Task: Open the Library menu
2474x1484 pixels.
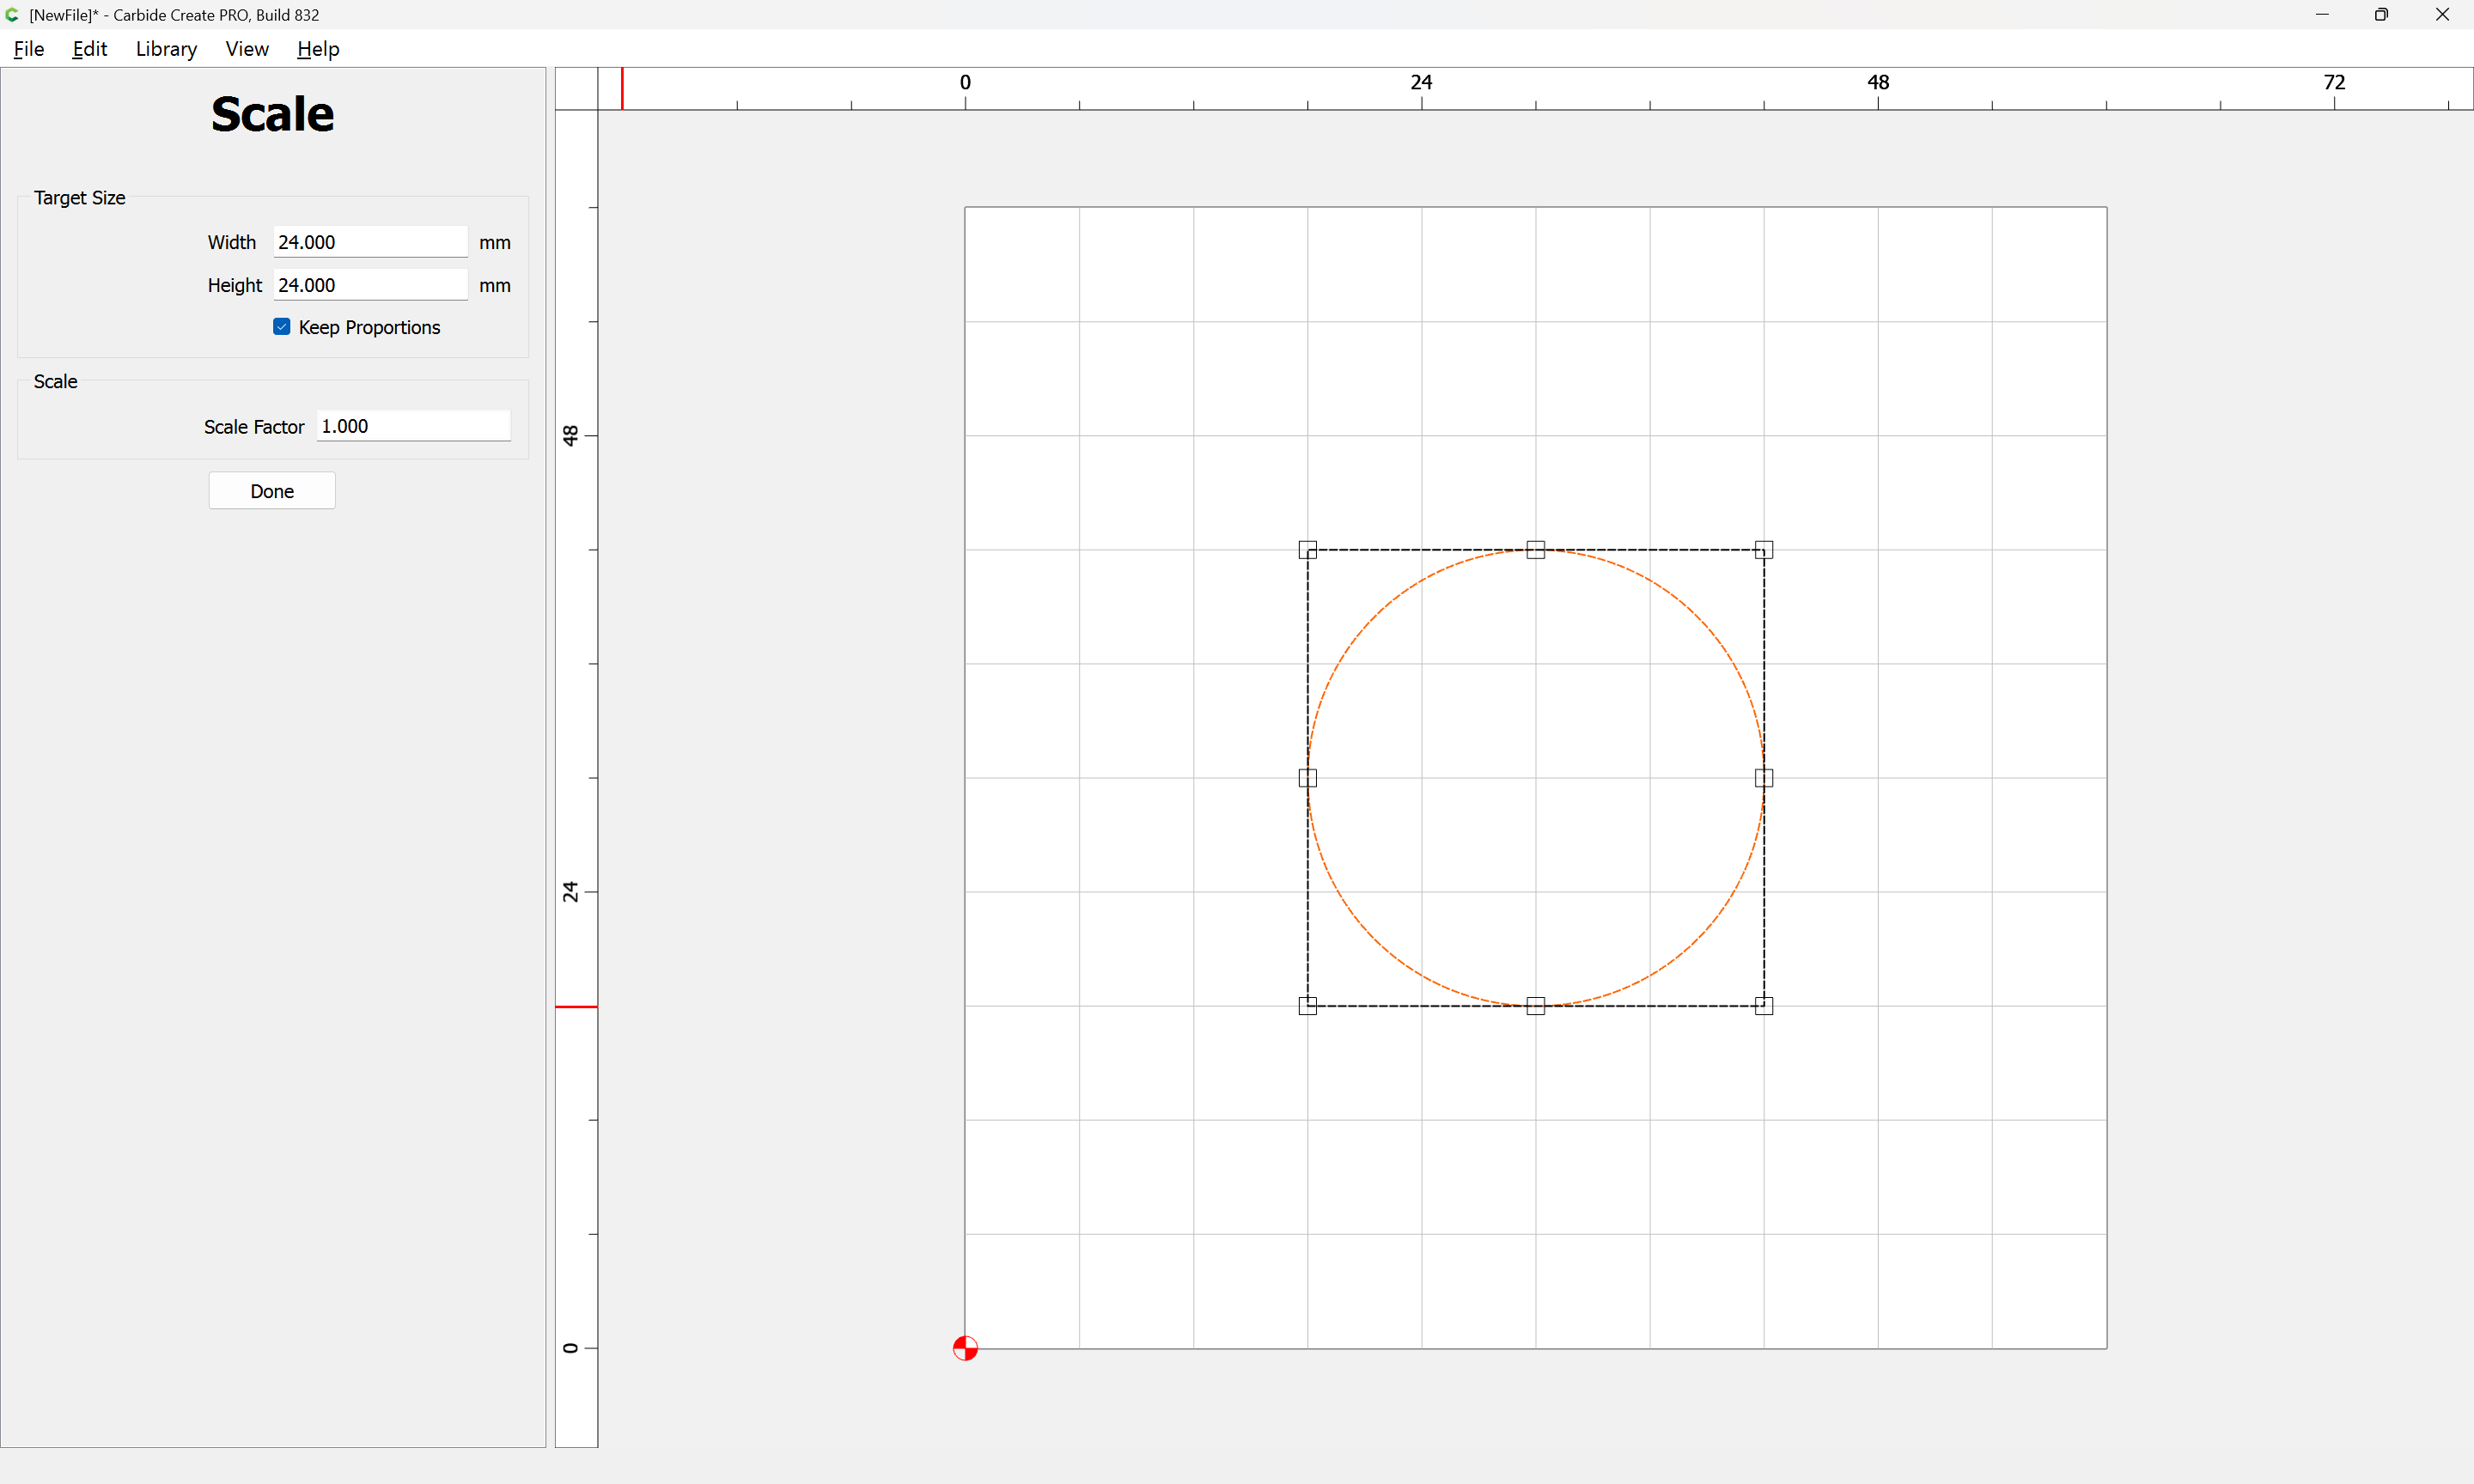Action: (x=166, y=49)
